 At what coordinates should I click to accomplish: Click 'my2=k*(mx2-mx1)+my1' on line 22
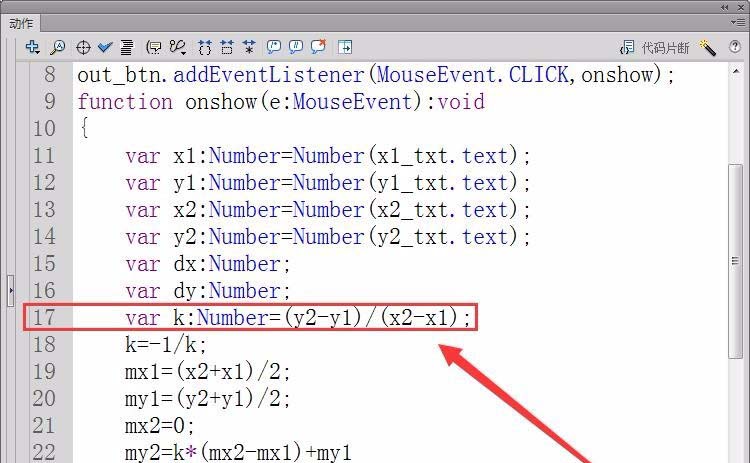238,452
